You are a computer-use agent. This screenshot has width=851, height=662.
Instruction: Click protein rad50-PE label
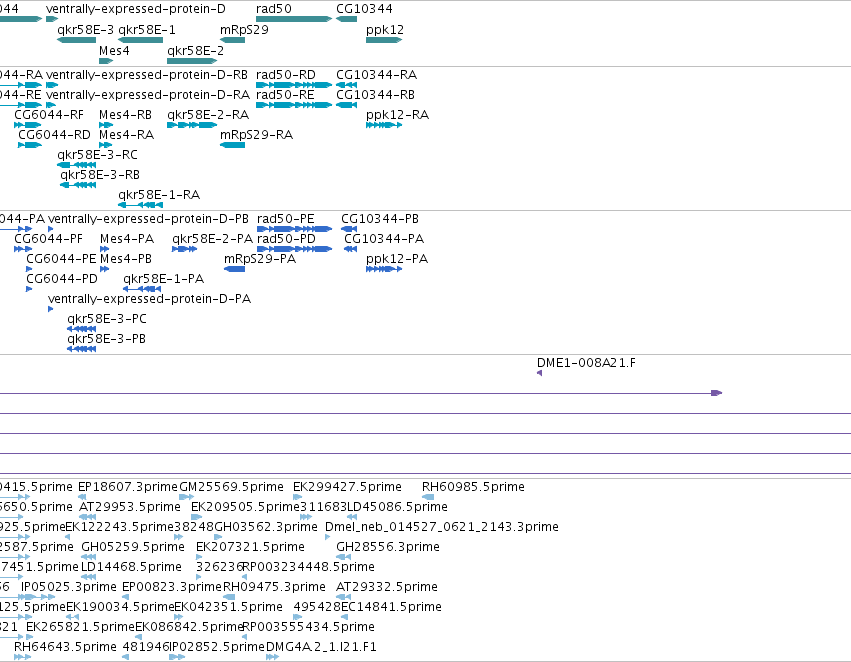[x=285, y=219]
